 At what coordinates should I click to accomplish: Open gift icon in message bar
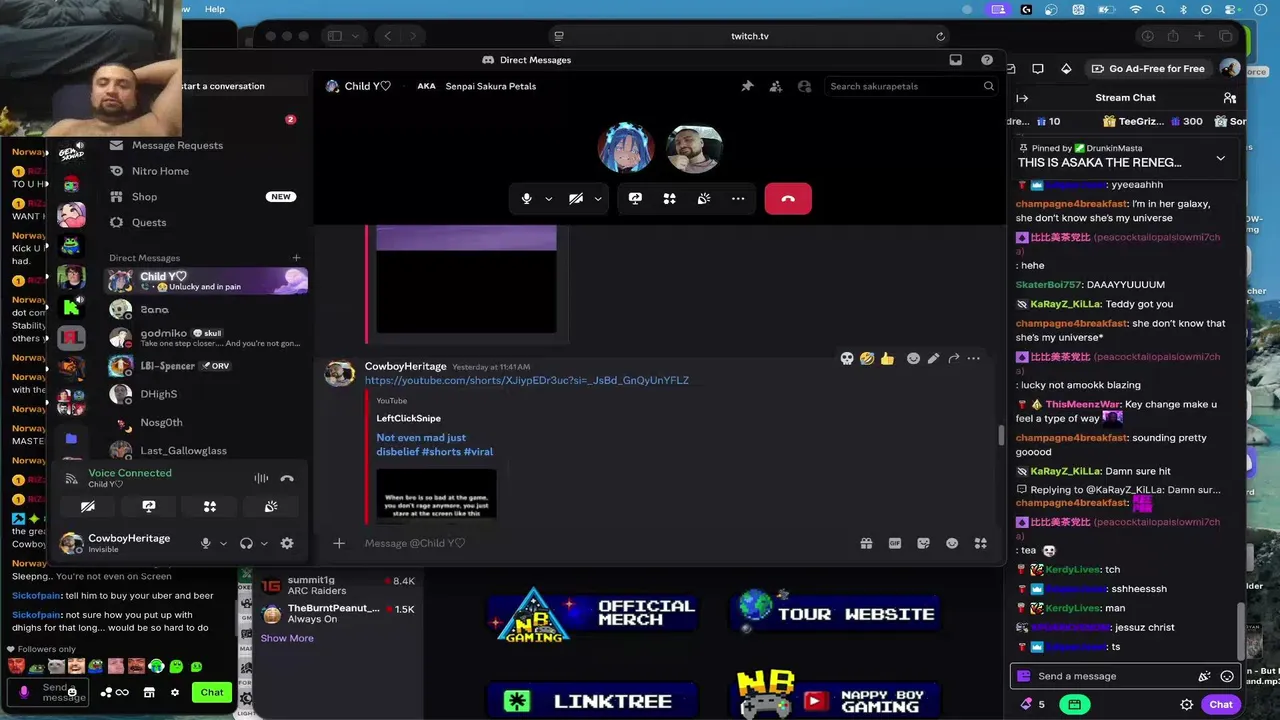pos(866,543)
